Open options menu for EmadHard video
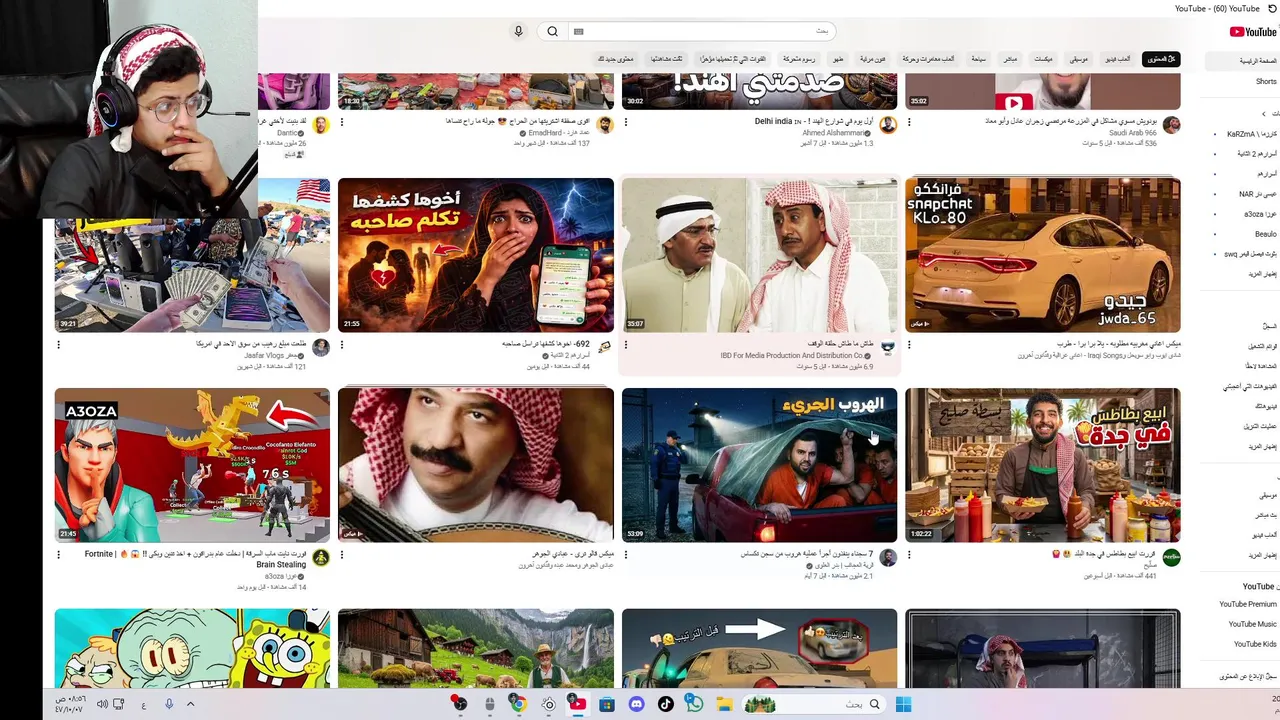Screen dimensions: 1280x720 coord(342,122)
